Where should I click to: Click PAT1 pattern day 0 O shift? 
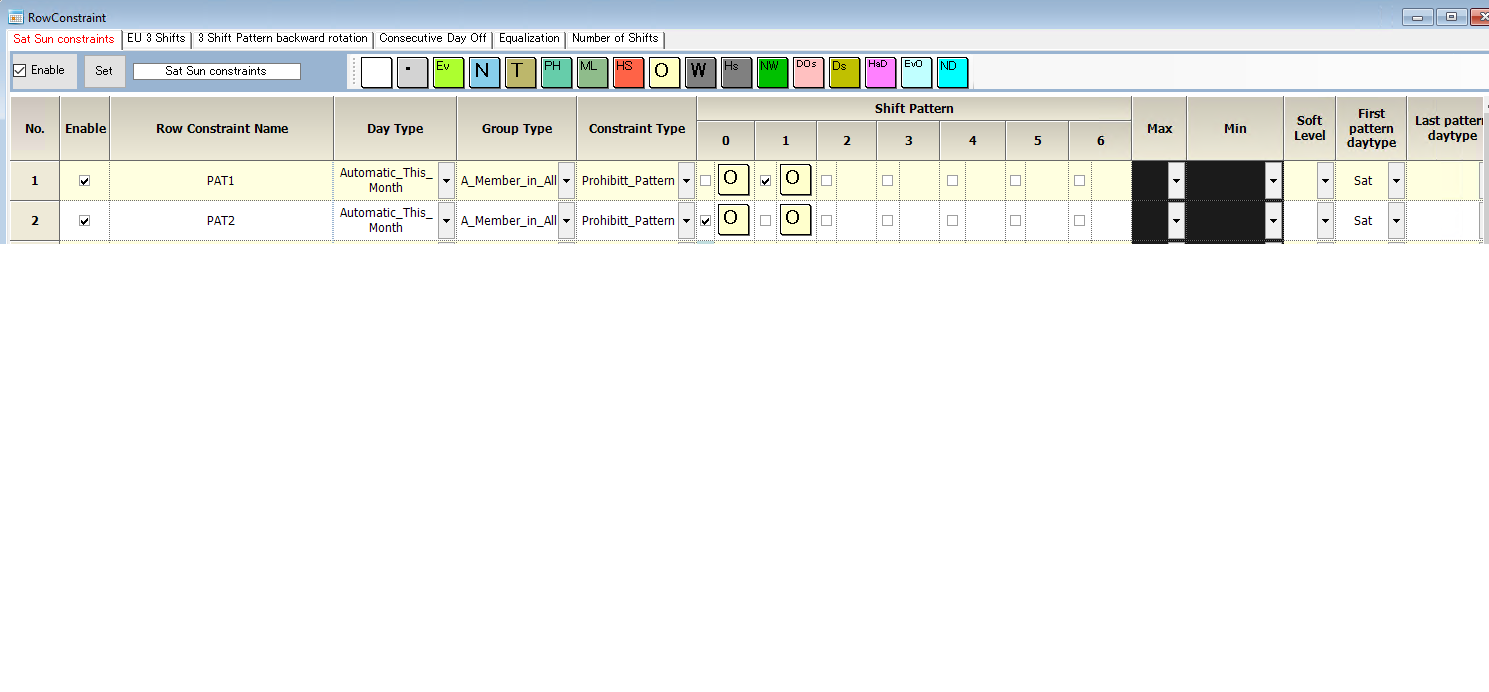(734, 180)
